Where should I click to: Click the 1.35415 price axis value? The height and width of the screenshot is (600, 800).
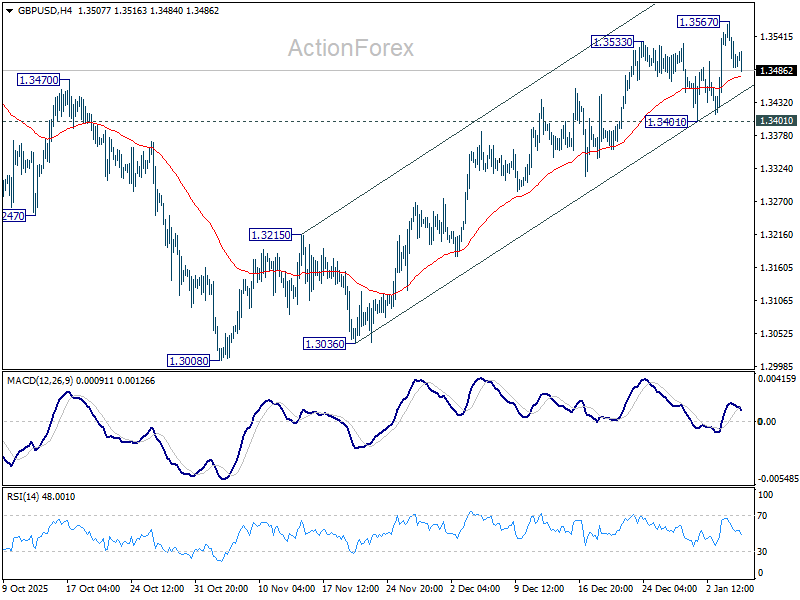(777, 37)
